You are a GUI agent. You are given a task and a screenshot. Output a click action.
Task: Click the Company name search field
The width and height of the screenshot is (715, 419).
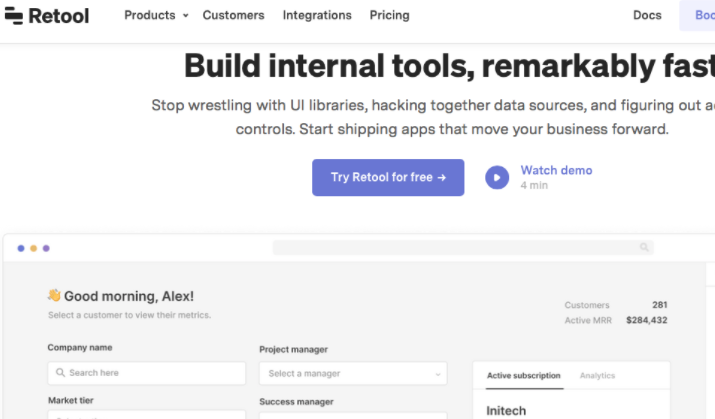[146, 373]
